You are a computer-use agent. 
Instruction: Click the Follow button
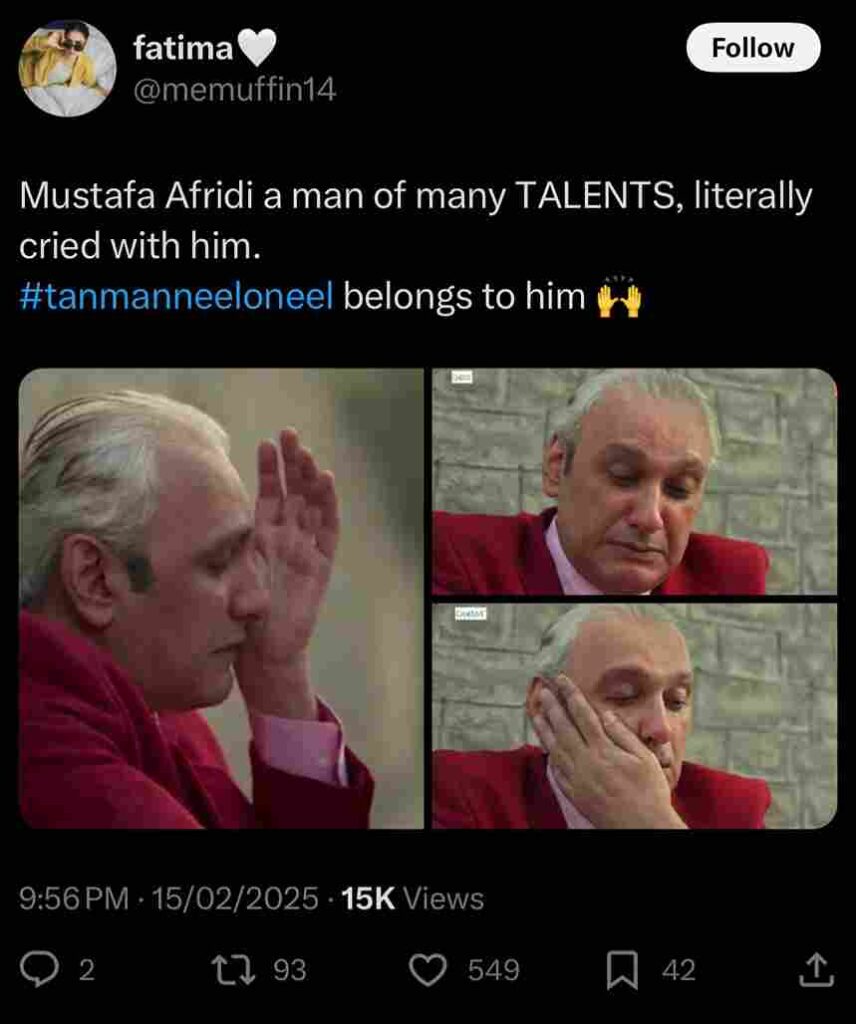pos(753,48)
